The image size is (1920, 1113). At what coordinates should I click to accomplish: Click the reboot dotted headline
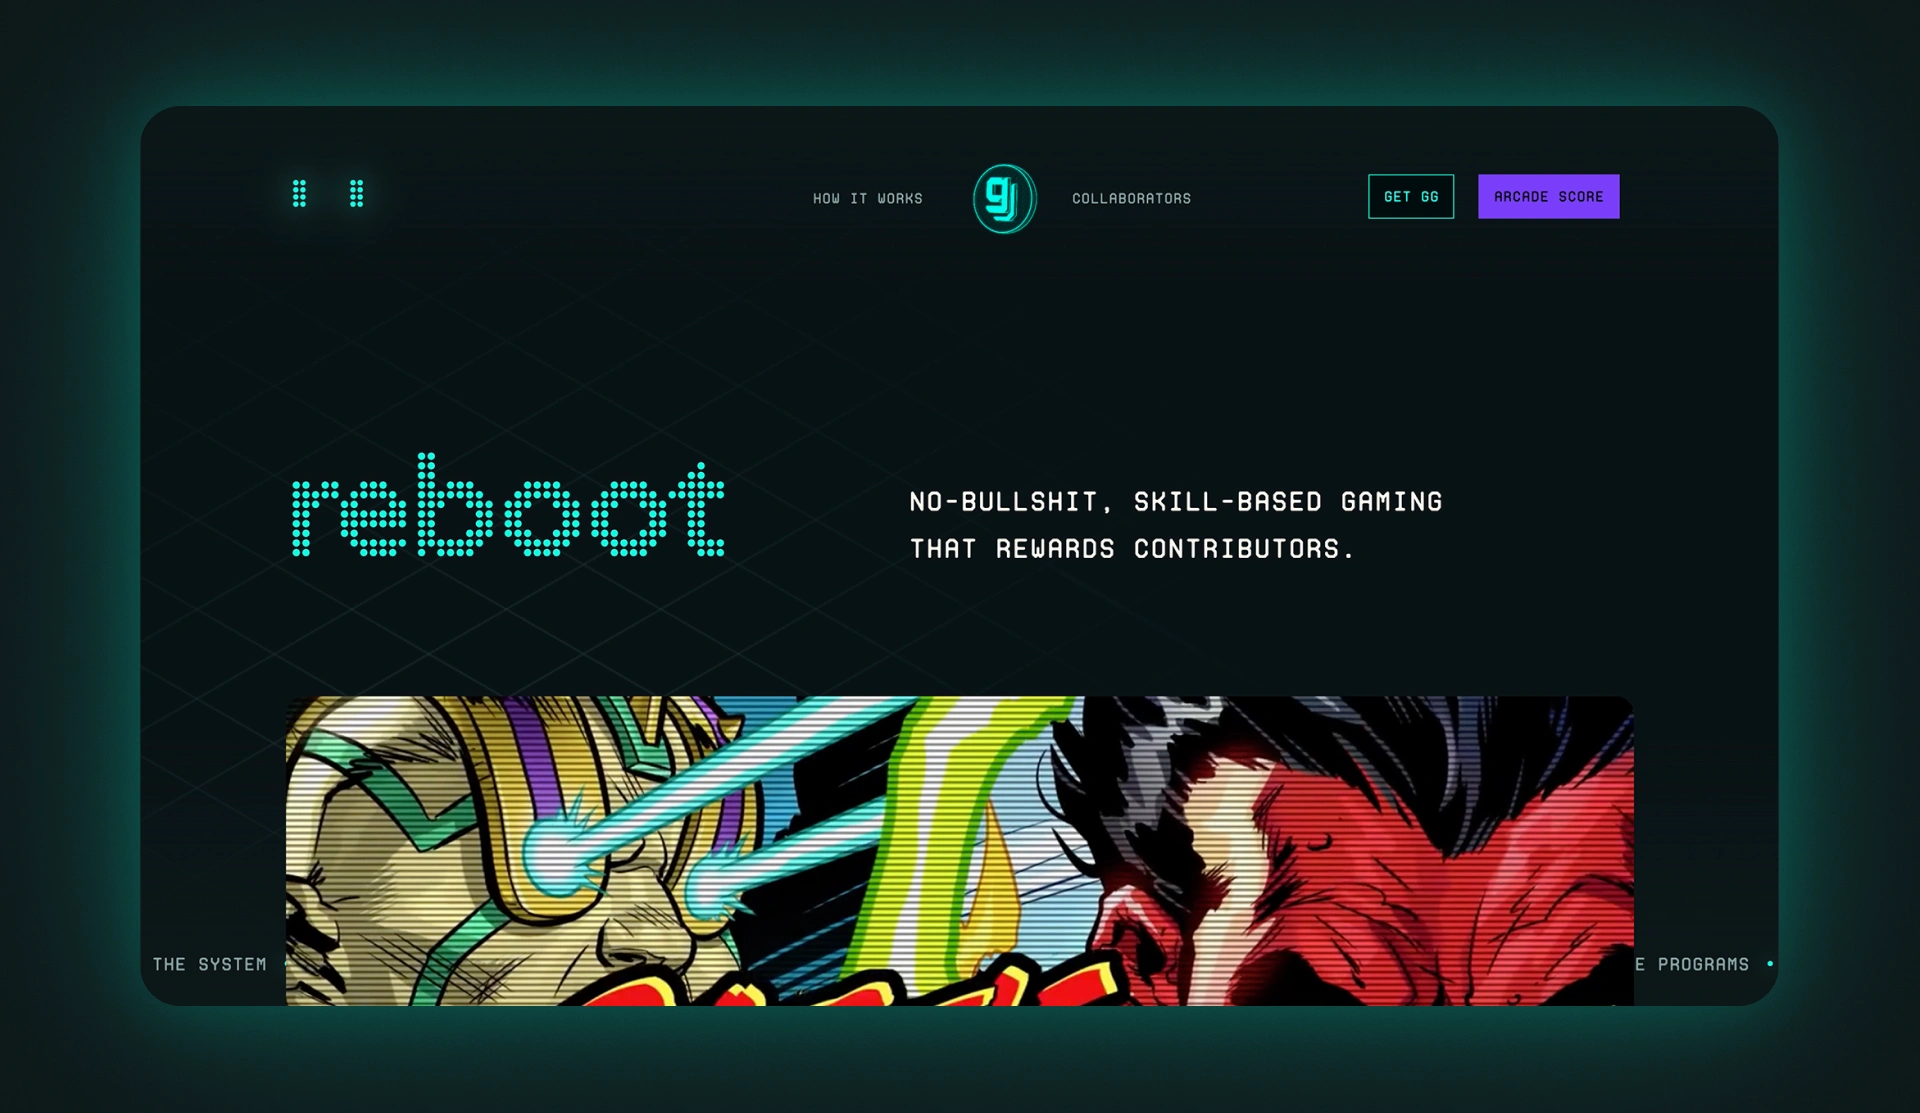(508, 506)
